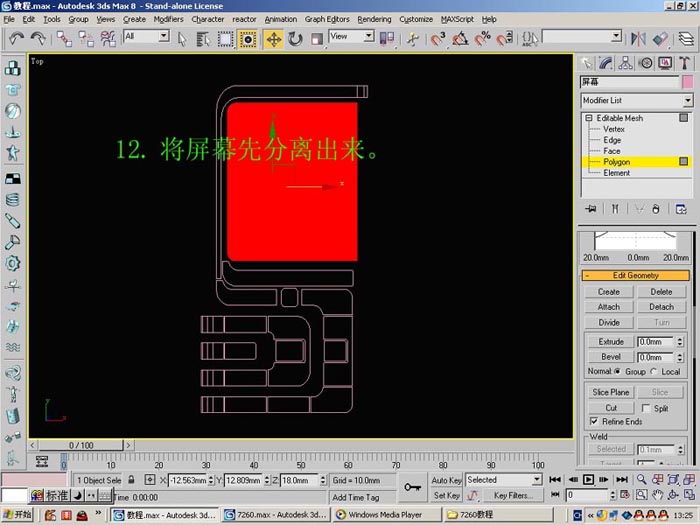Switch to Hierarchy command panel tab
Screen dimensions: 700x525
click(625, 63)
